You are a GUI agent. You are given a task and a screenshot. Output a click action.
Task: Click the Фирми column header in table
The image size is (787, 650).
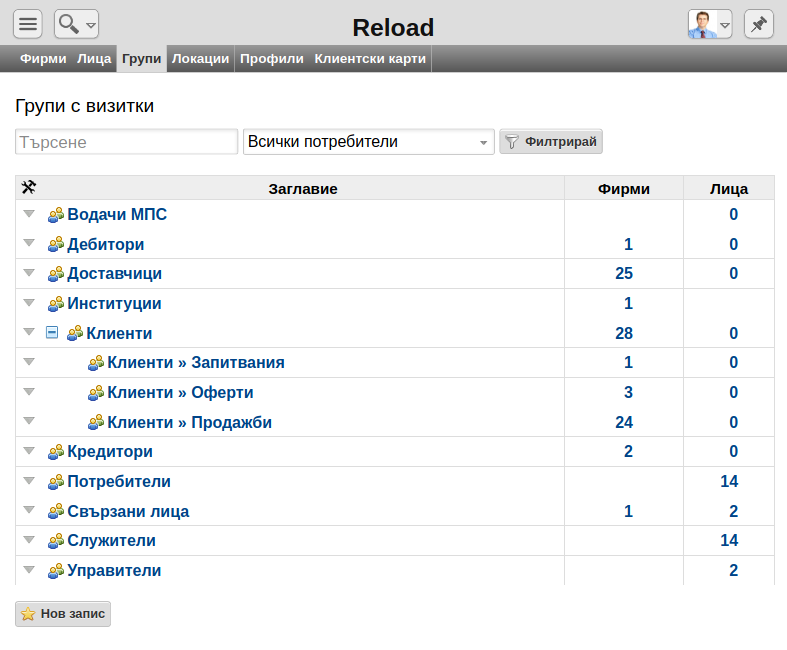pyautogui.click(x=623, y=189)
